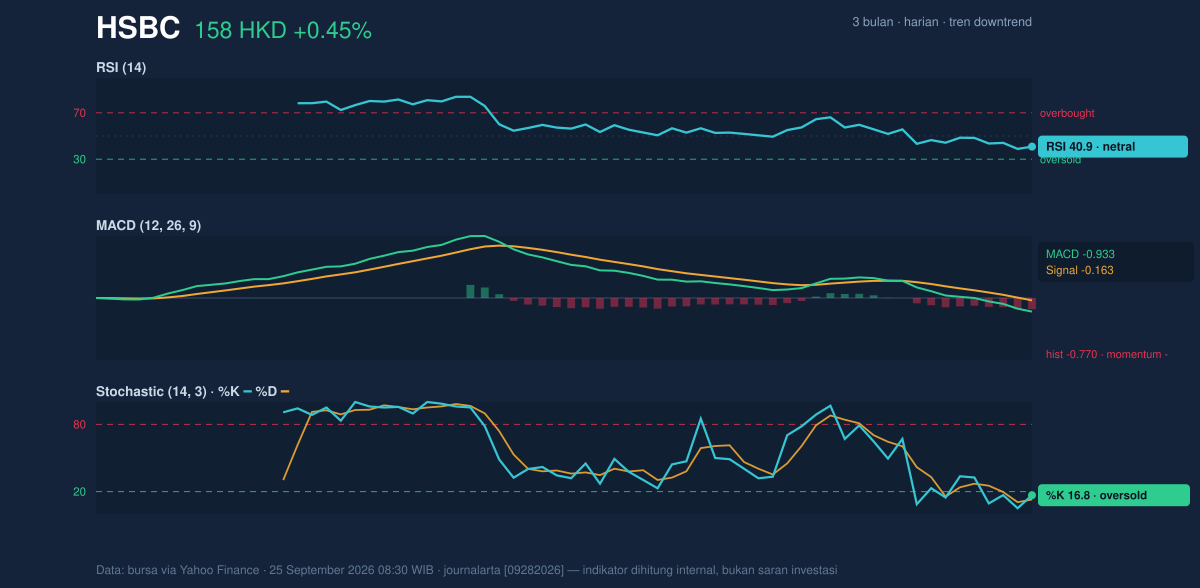Click the RSI 40.9 netral badge

point(1113,146)
